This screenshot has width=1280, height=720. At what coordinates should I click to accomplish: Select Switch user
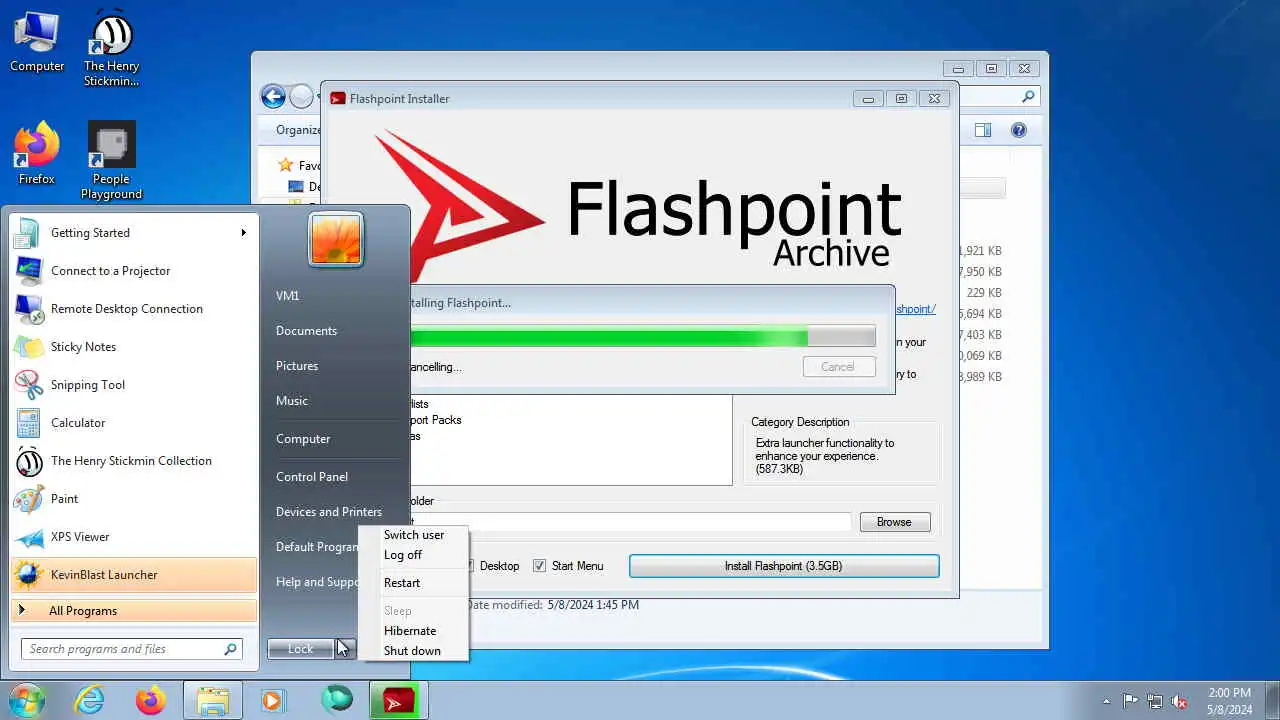(413, 535)
